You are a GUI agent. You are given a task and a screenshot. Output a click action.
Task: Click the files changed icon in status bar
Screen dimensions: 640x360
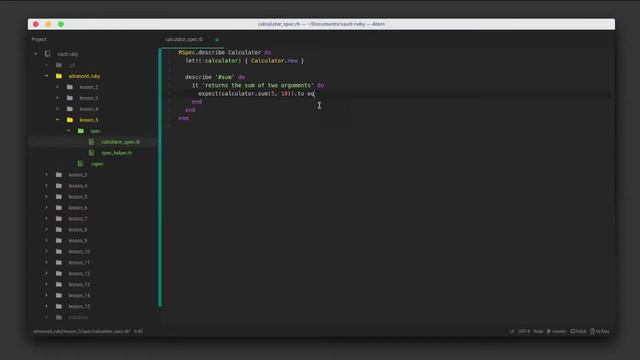tap(592, 331)
